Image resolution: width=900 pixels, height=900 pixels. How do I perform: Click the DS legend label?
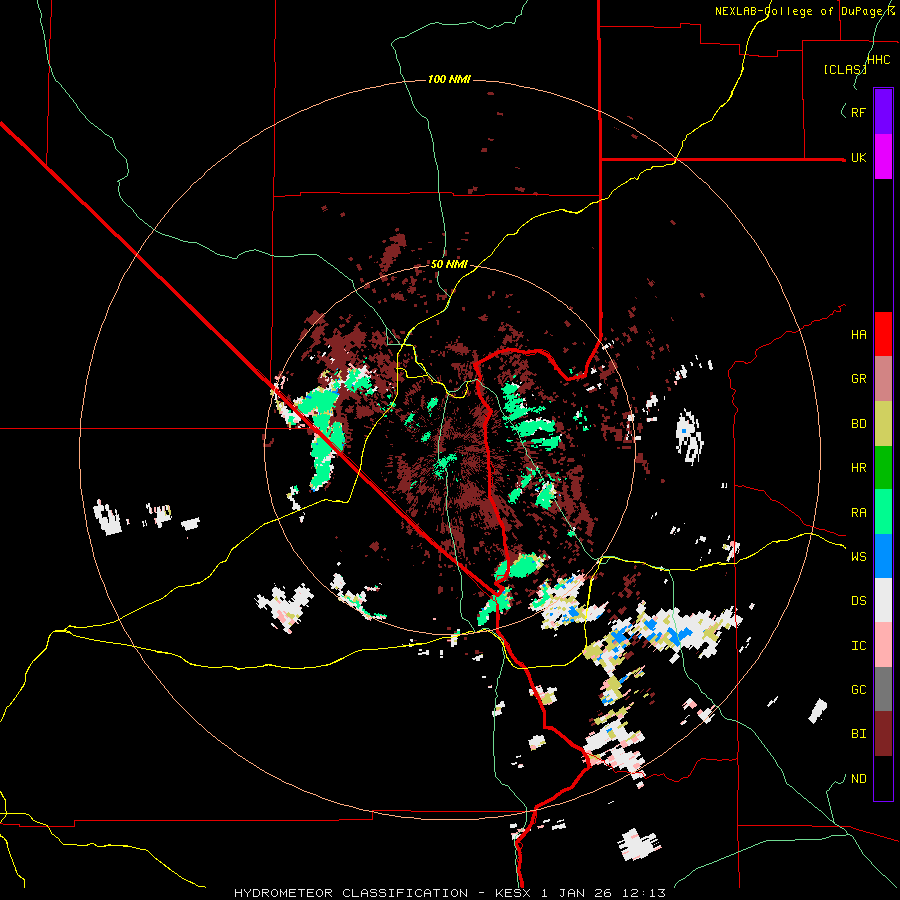858,601
